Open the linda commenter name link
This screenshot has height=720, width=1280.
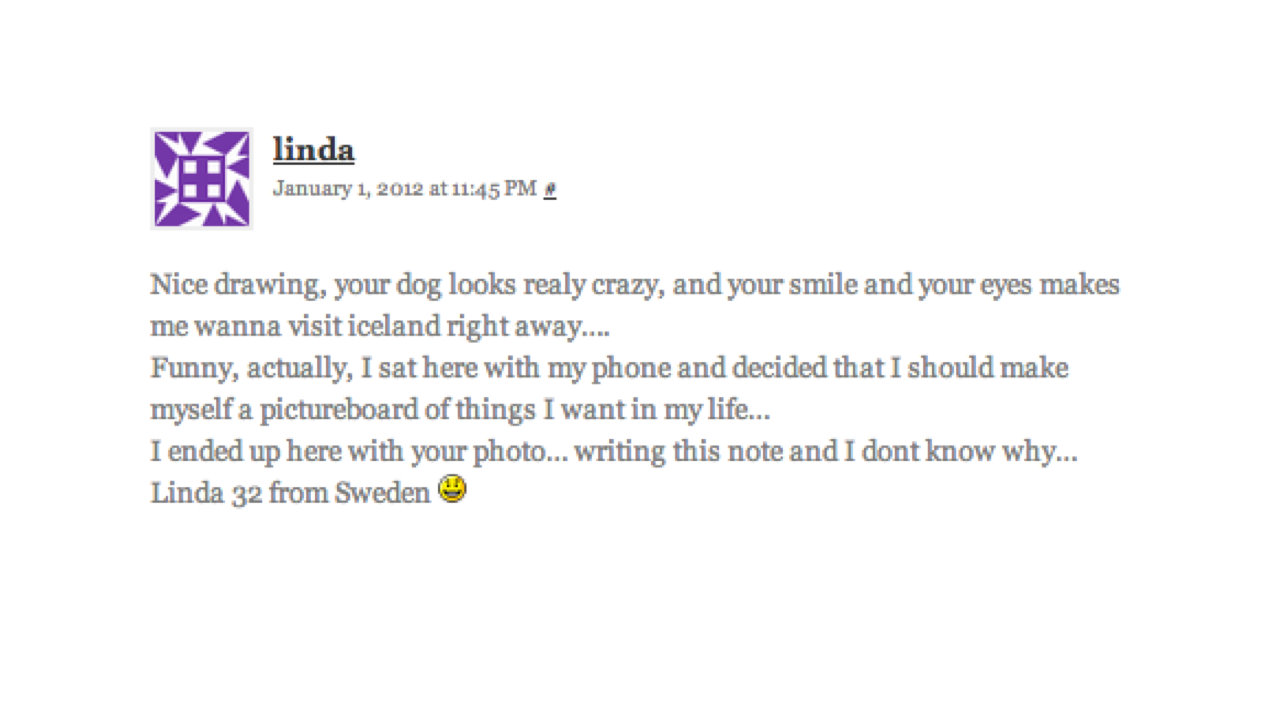[x=313, y=150]
